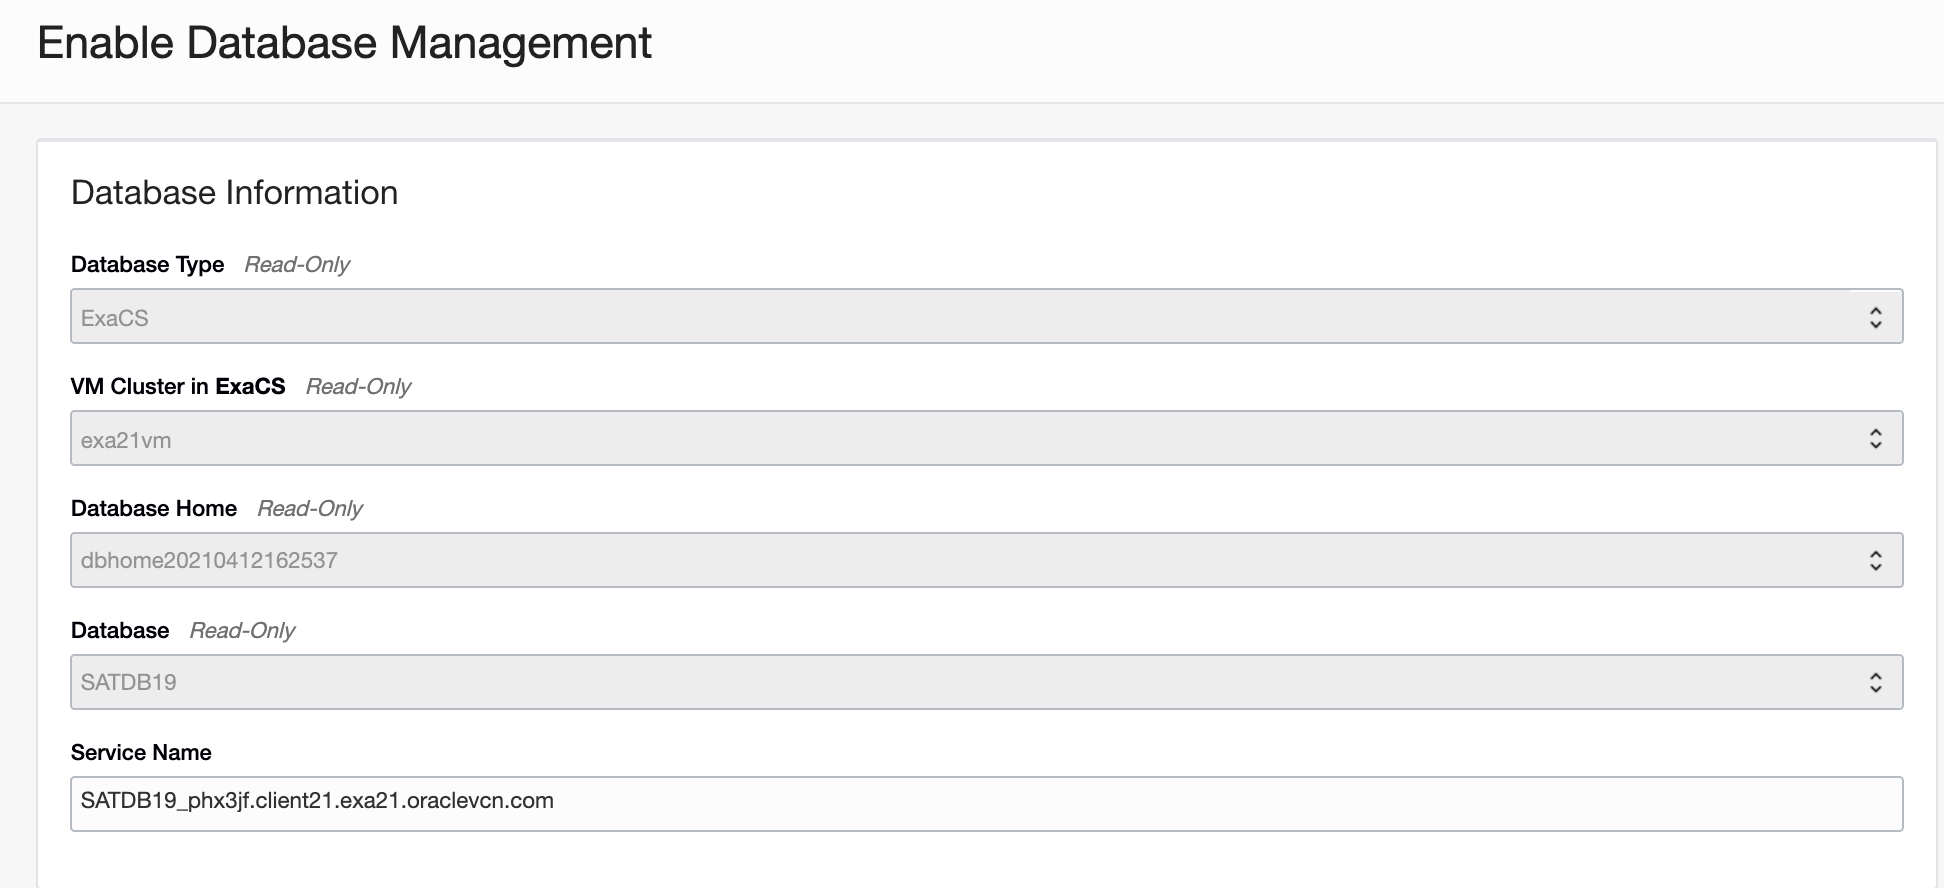
Task: Click the Service Name label
Action: pos(141,753)
